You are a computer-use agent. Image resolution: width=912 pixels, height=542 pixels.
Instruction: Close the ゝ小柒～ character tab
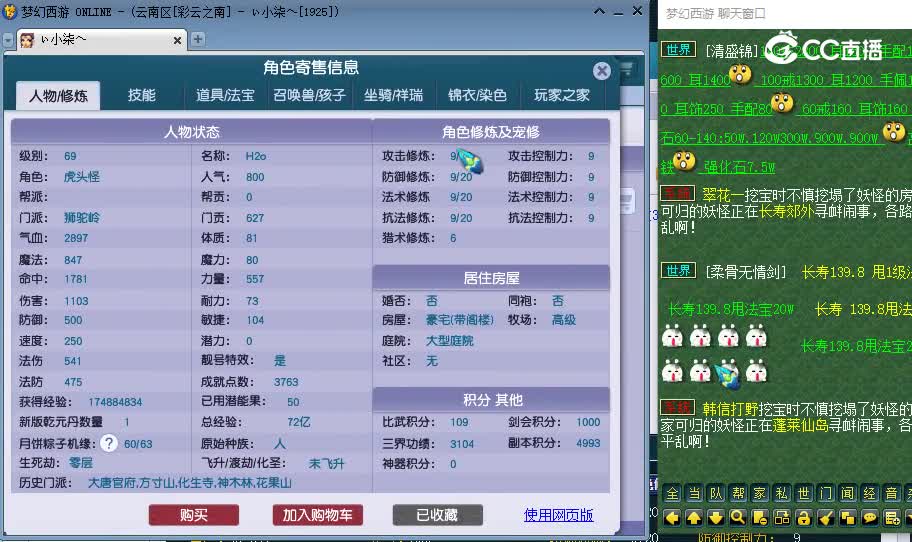[x=177, y=40]
